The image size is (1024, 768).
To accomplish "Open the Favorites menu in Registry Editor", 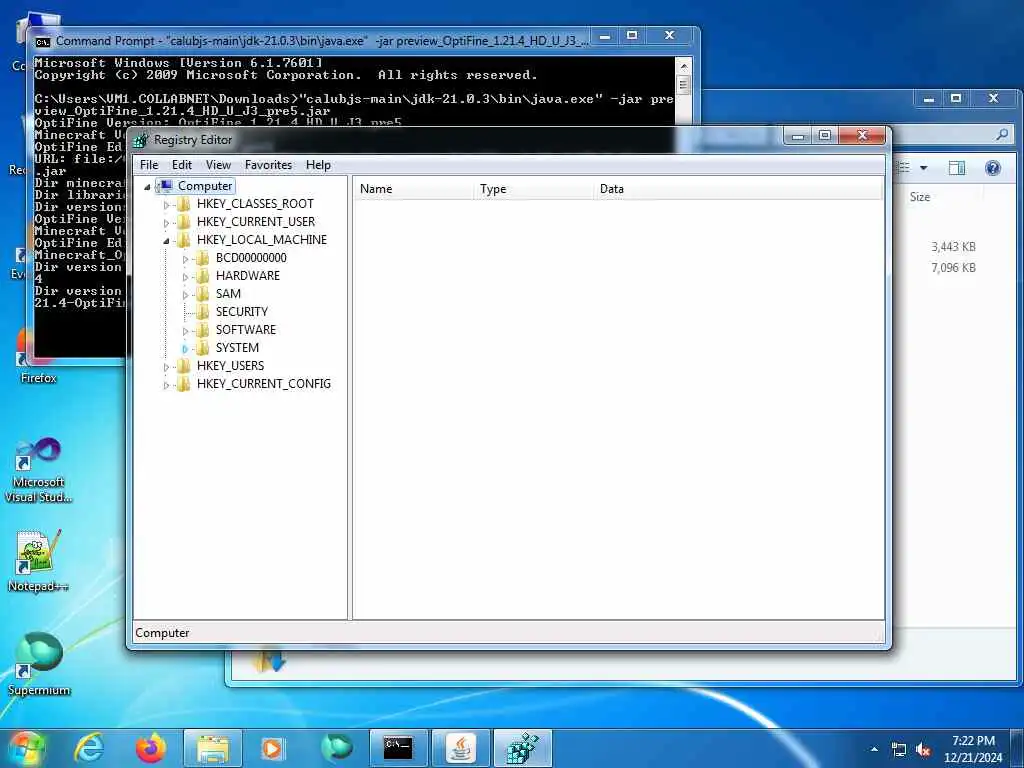I will click(268, 165).
